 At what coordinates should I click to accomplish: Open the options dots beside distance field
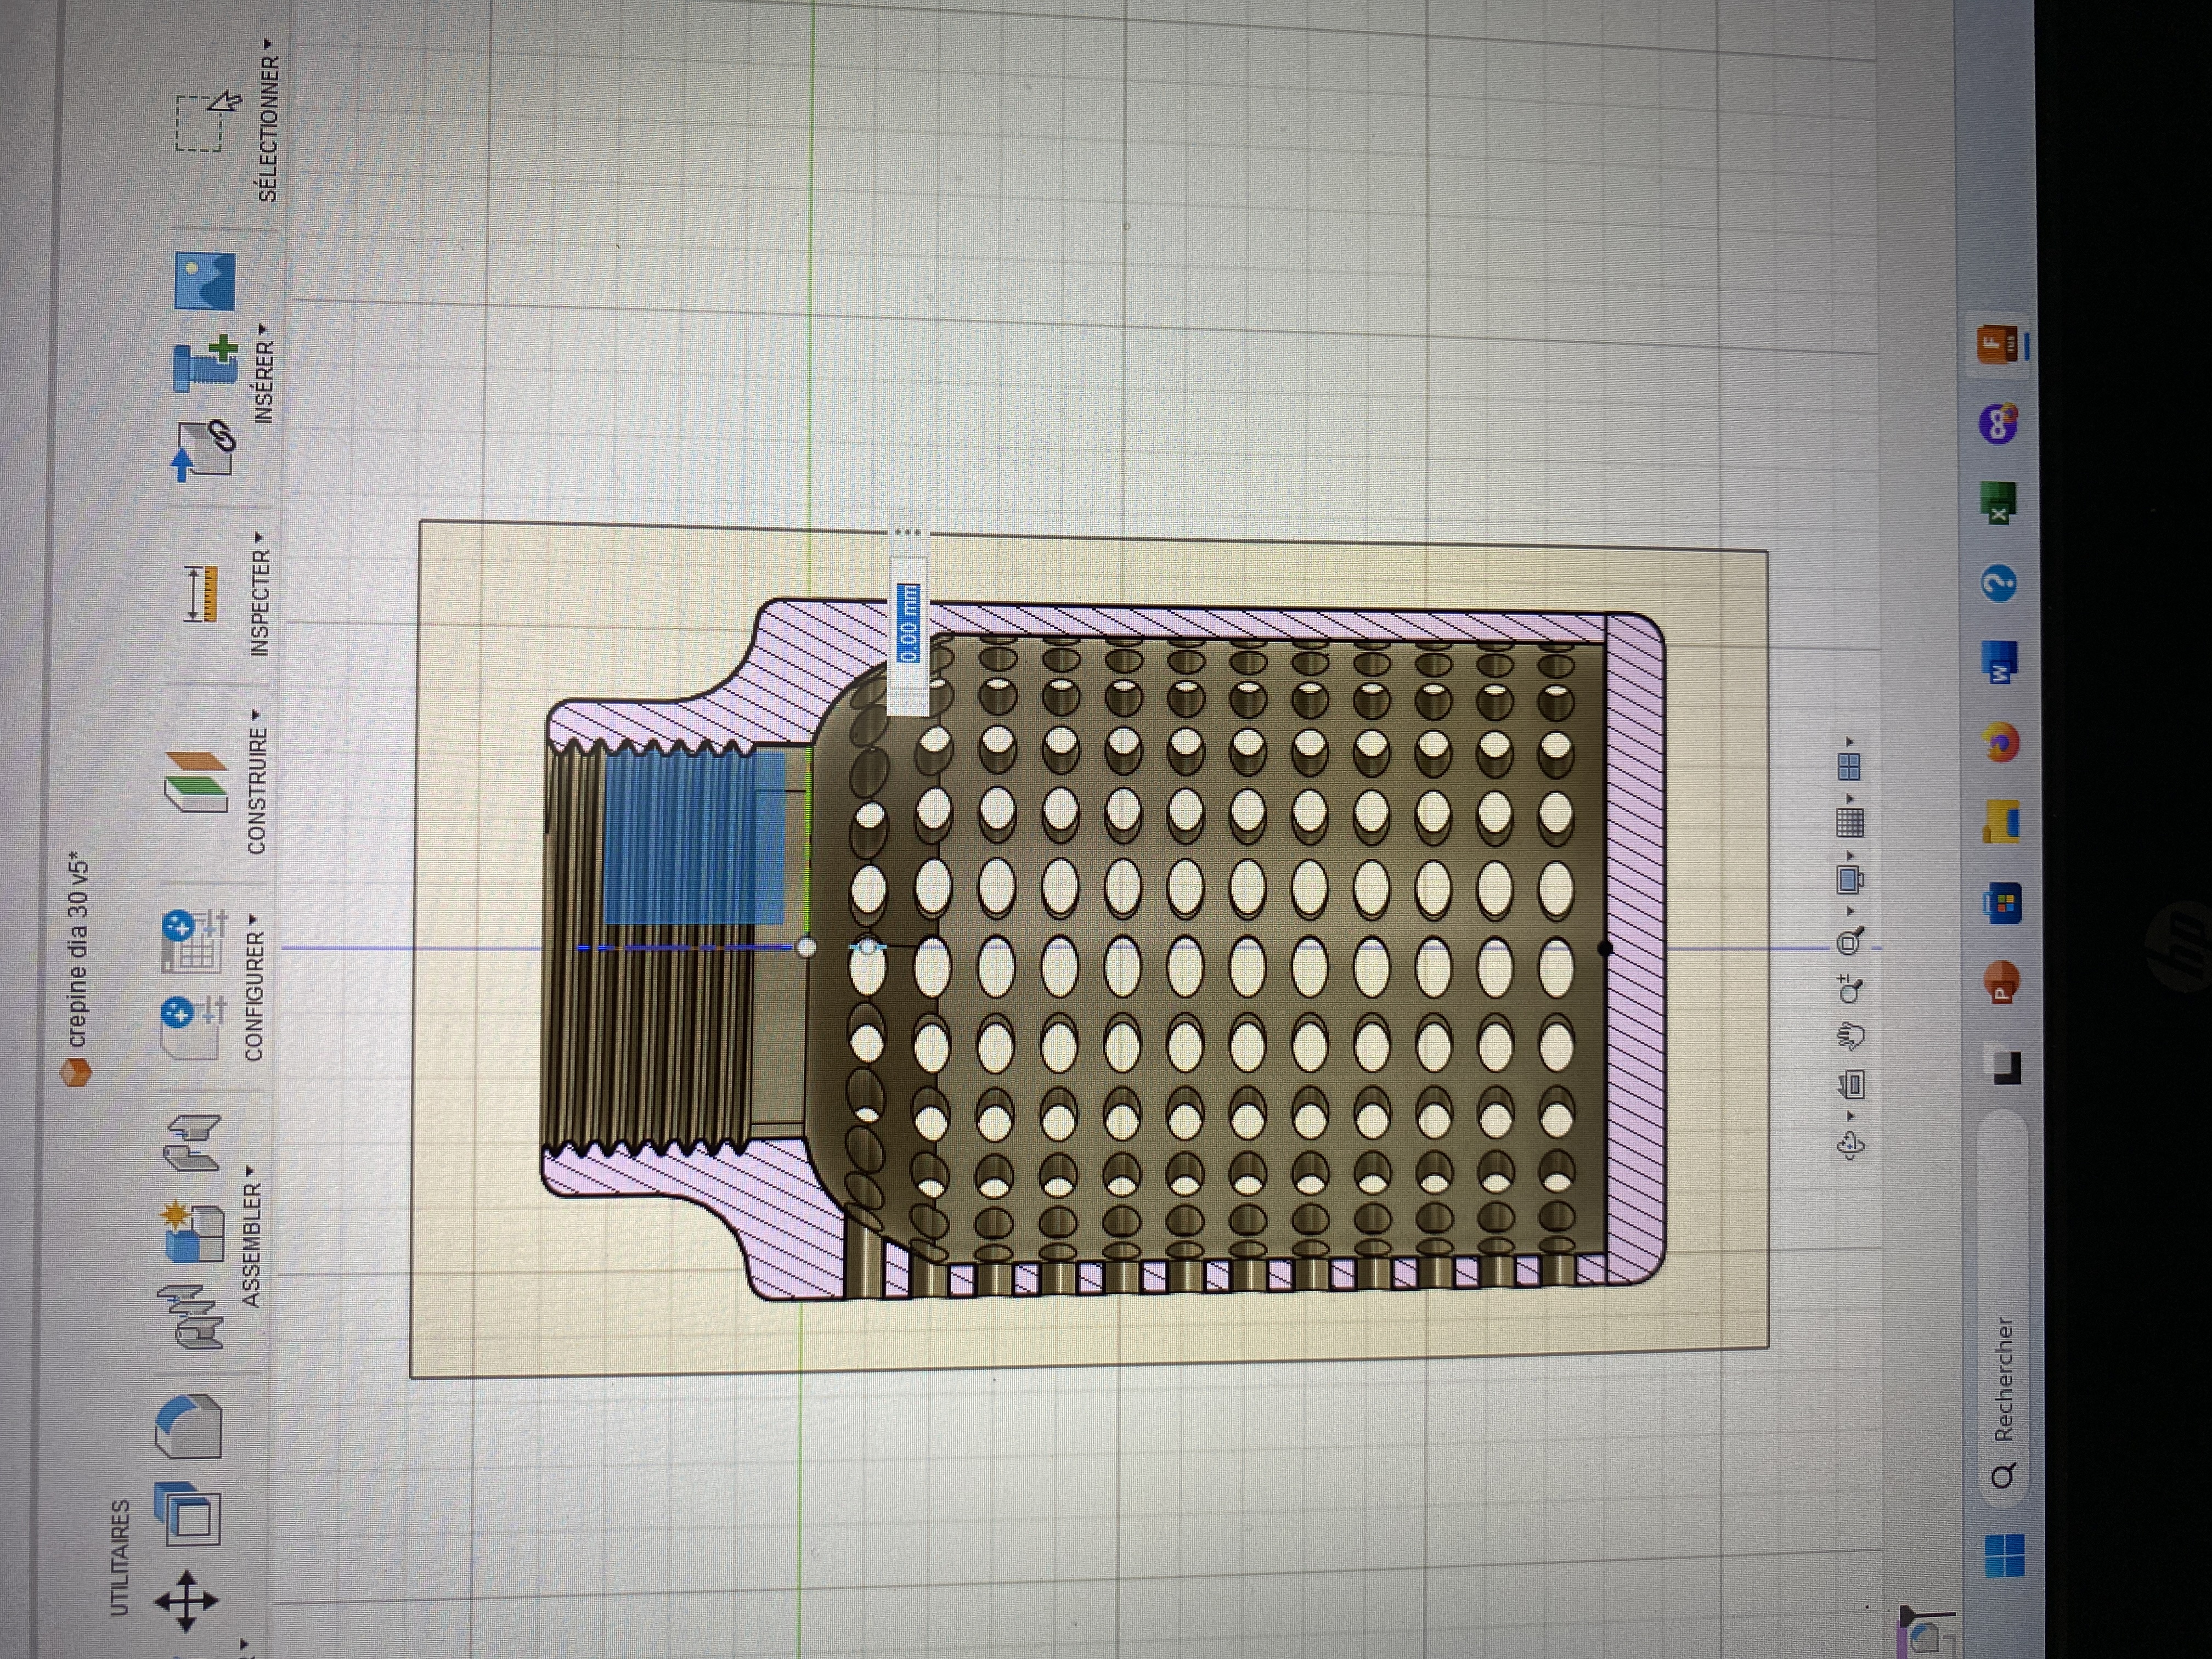pos(907,532)
